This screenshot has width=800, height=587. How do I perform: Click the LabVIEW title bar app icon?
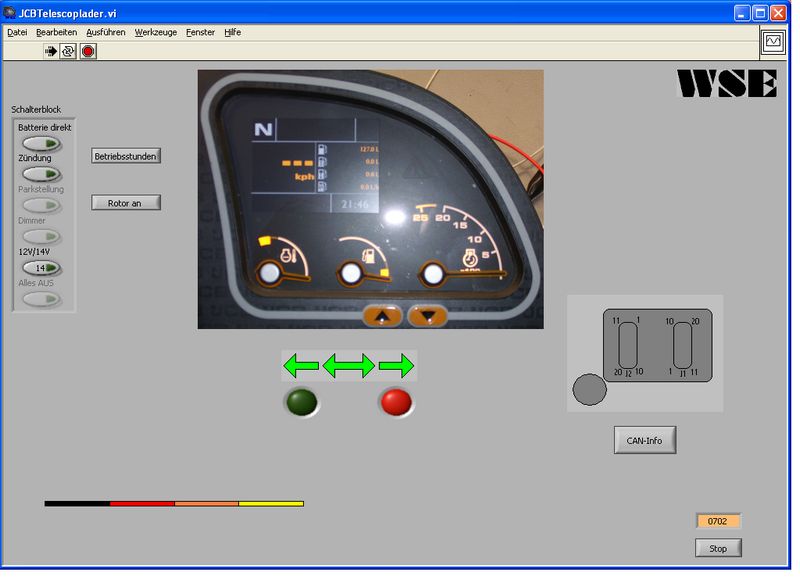[9, 12]
